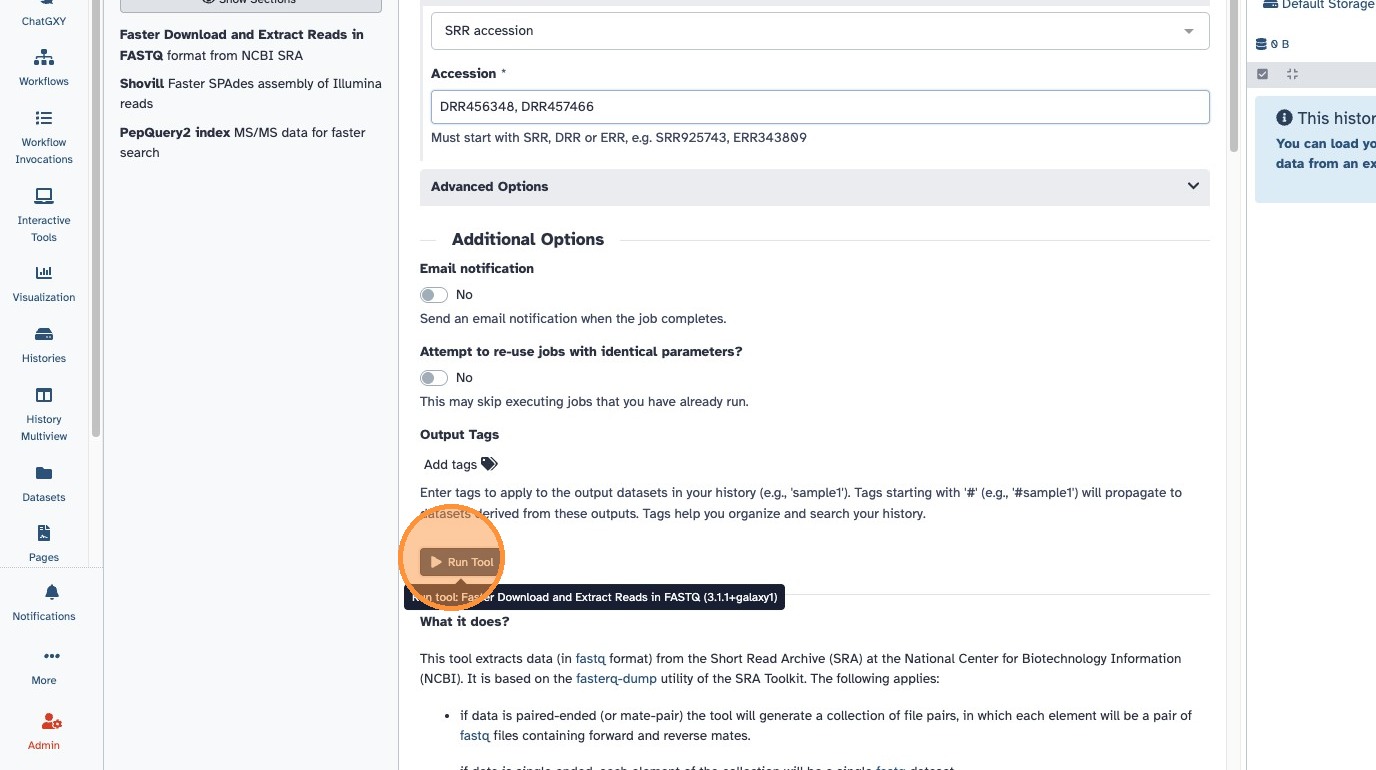This screenshot has height=770, width=1376.
Task: Click the Accession input field
Action: pos(820,107)
